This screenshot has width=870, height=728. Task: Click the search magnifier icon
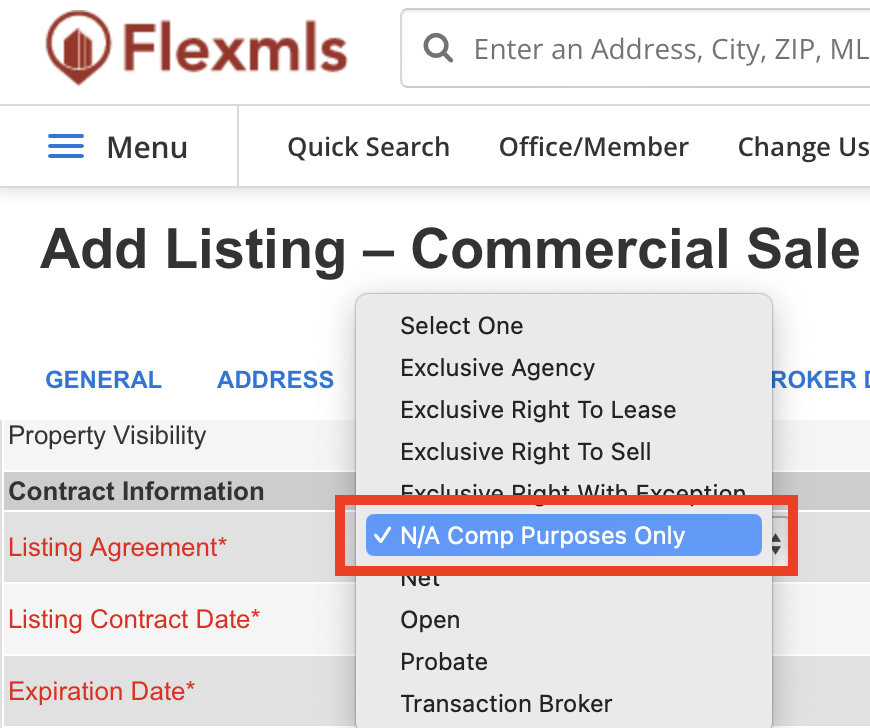(436, 48)
